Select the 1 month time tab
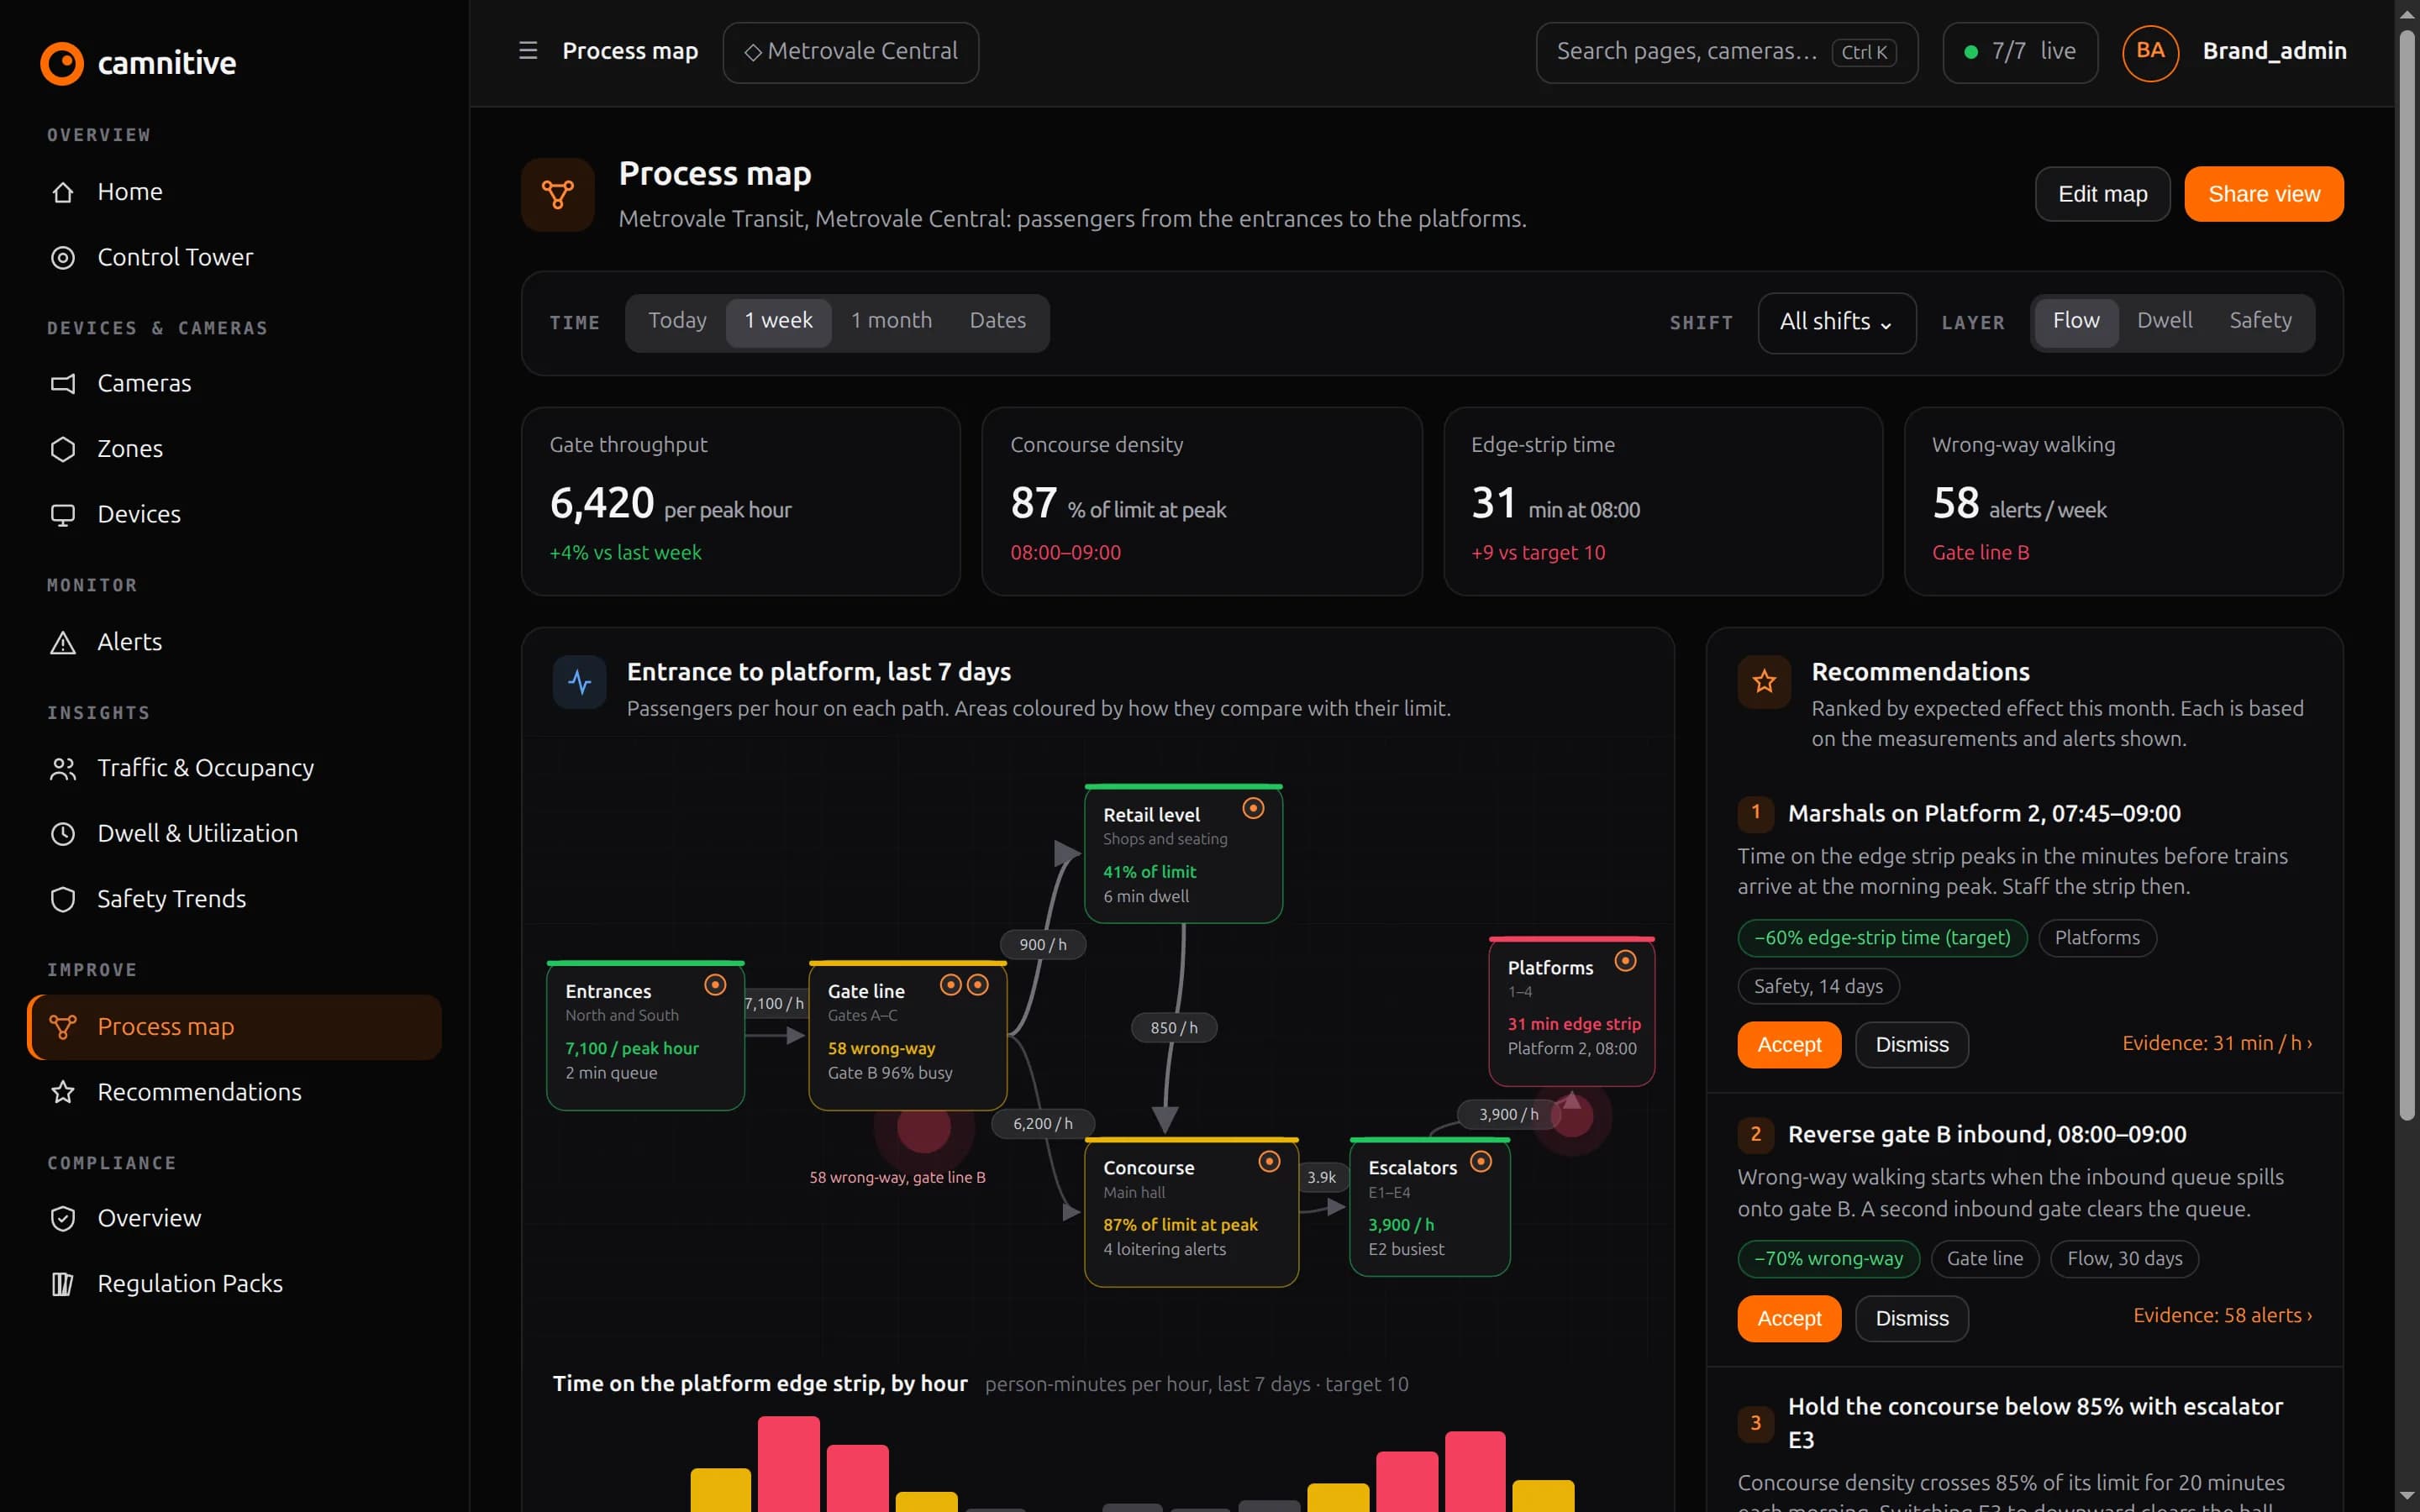Screen dimensions: 2420x1512 click(891, 321)
